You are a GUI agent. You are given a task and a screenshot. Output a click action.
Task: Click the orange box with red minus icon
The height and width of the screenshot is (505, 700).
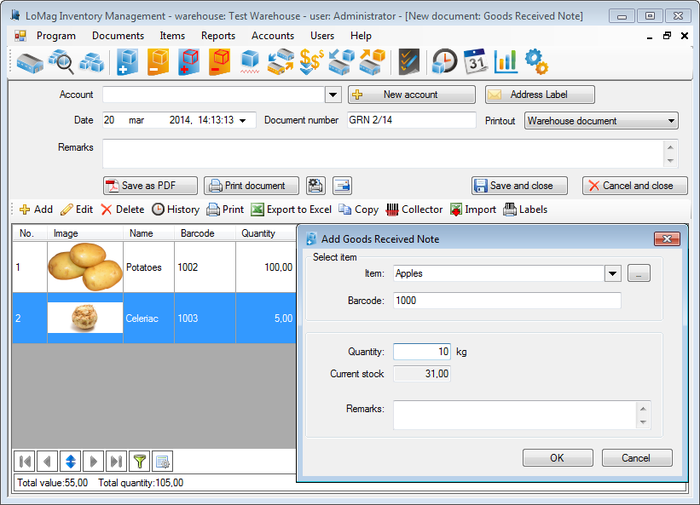220,62
